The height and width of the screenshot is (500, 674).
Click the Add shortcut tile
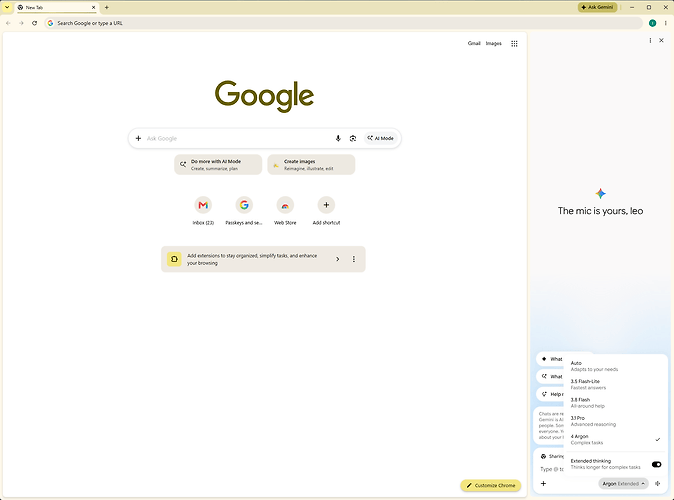326,211
